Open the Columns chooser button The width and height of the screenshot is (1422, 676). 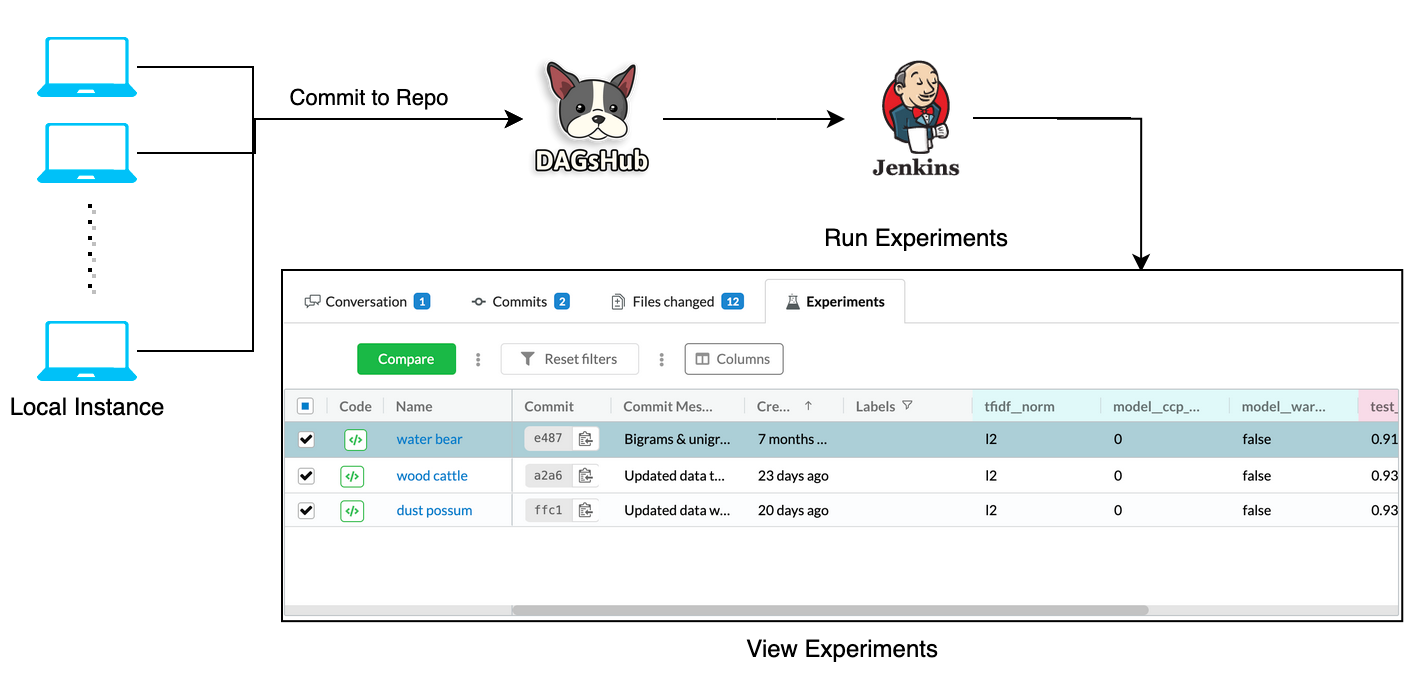tap(734, 359)
